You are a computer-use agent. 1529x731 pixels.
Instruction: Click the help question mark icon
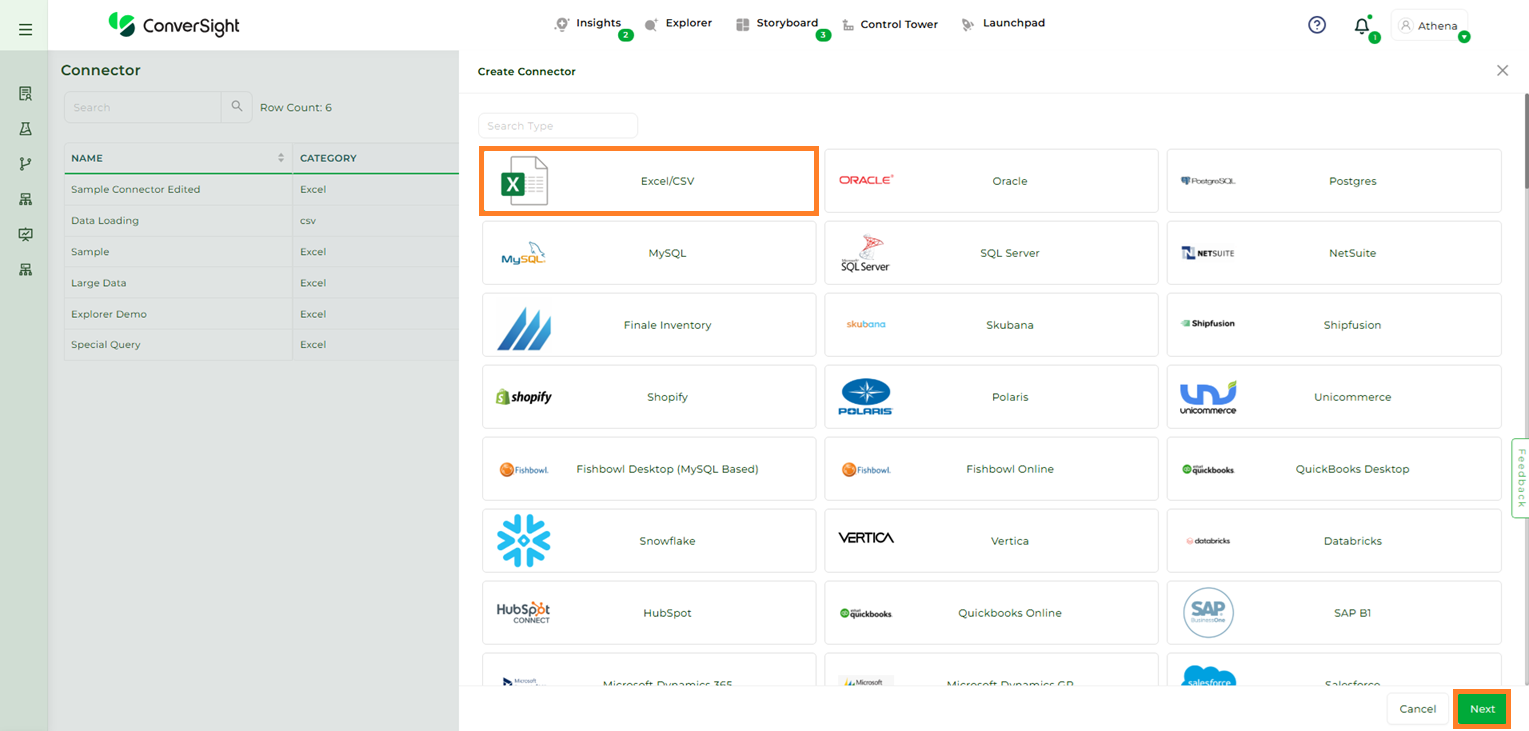[x=1317, y=25]
